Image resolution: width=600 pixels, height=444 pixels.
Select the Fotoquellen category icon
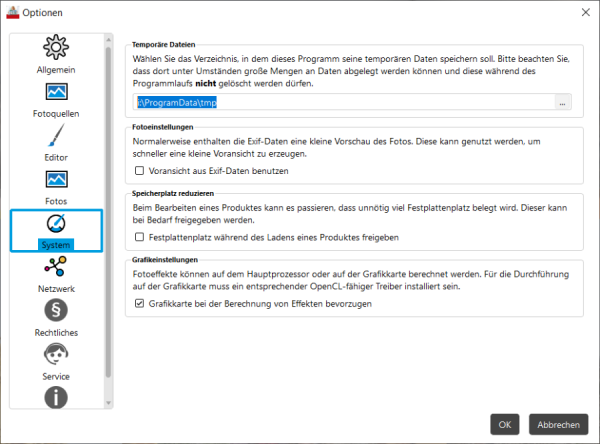pos(56,92)
